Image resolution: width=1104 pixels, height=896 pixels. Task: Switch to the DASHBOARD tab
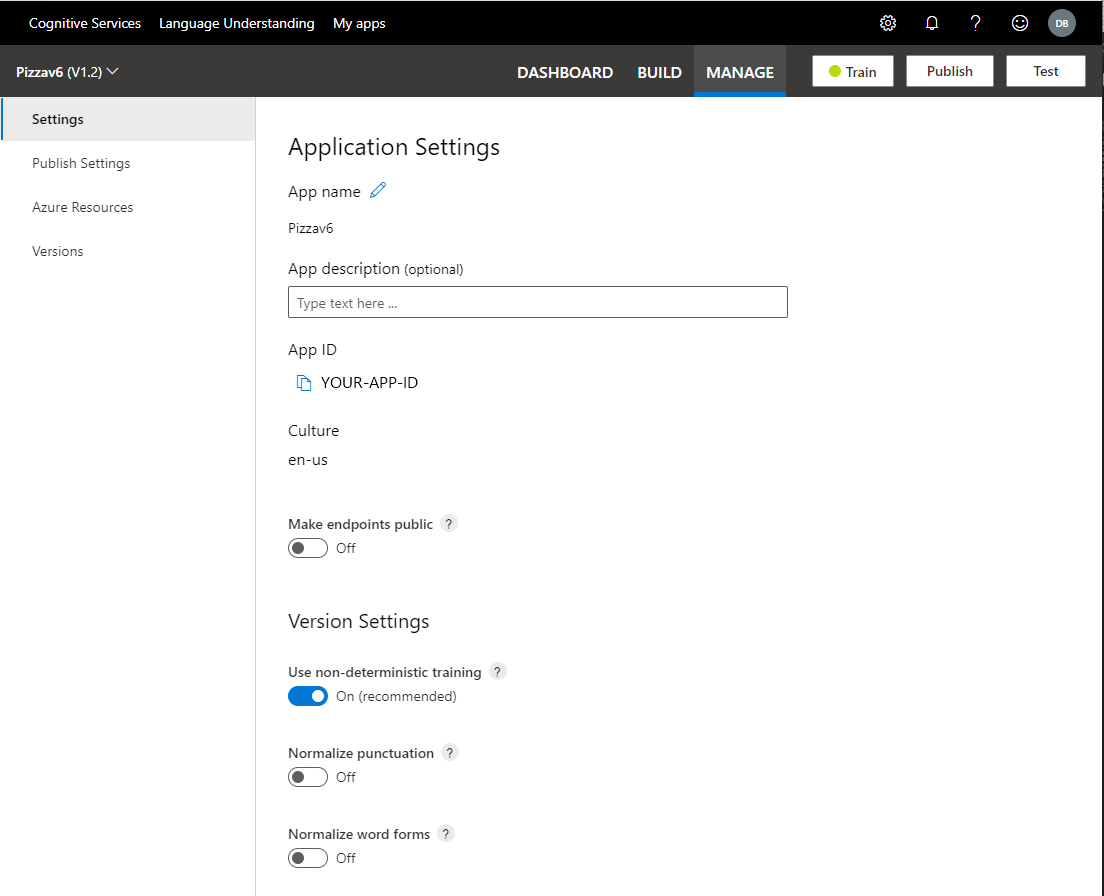565,72
